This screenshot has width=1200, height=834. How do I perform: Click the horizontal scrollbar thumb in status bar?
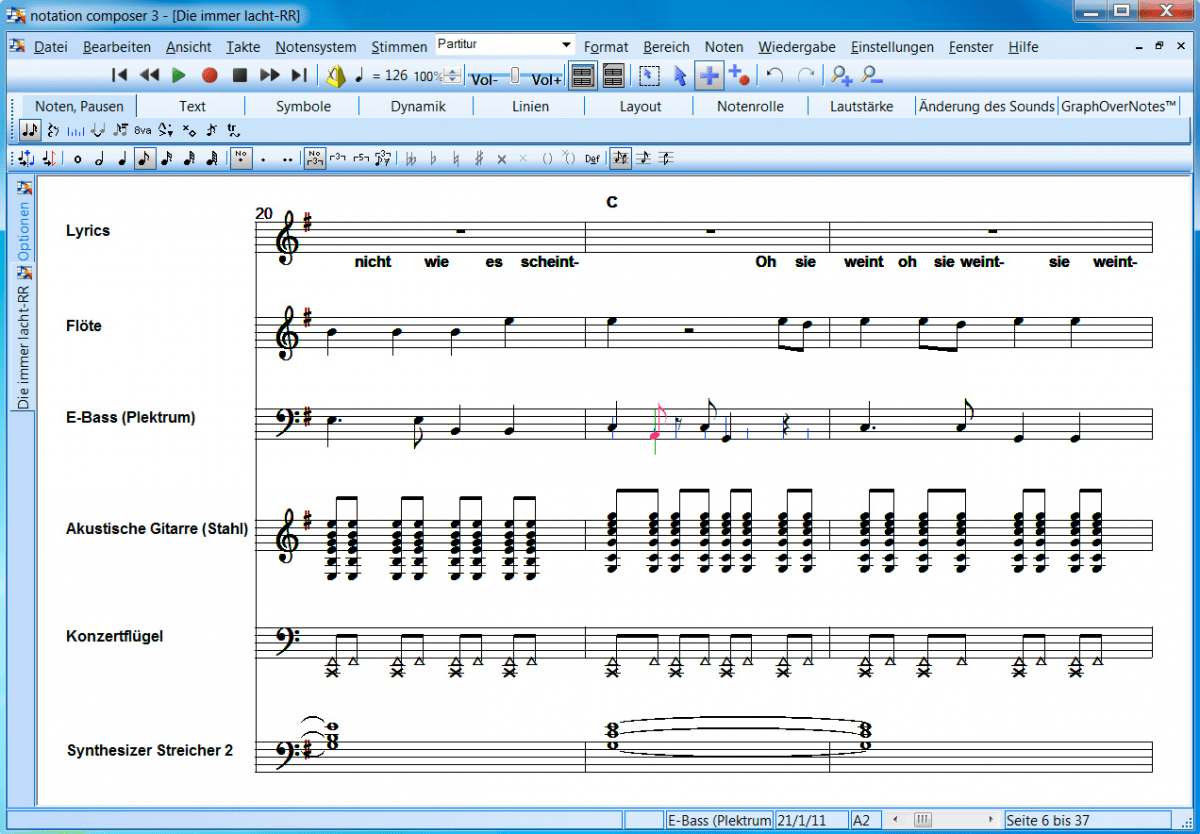tap(922, 820)
